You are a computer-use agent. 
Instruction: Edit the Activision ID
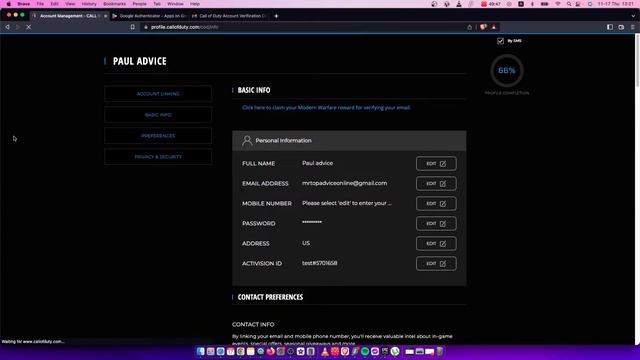coord(436,264)
